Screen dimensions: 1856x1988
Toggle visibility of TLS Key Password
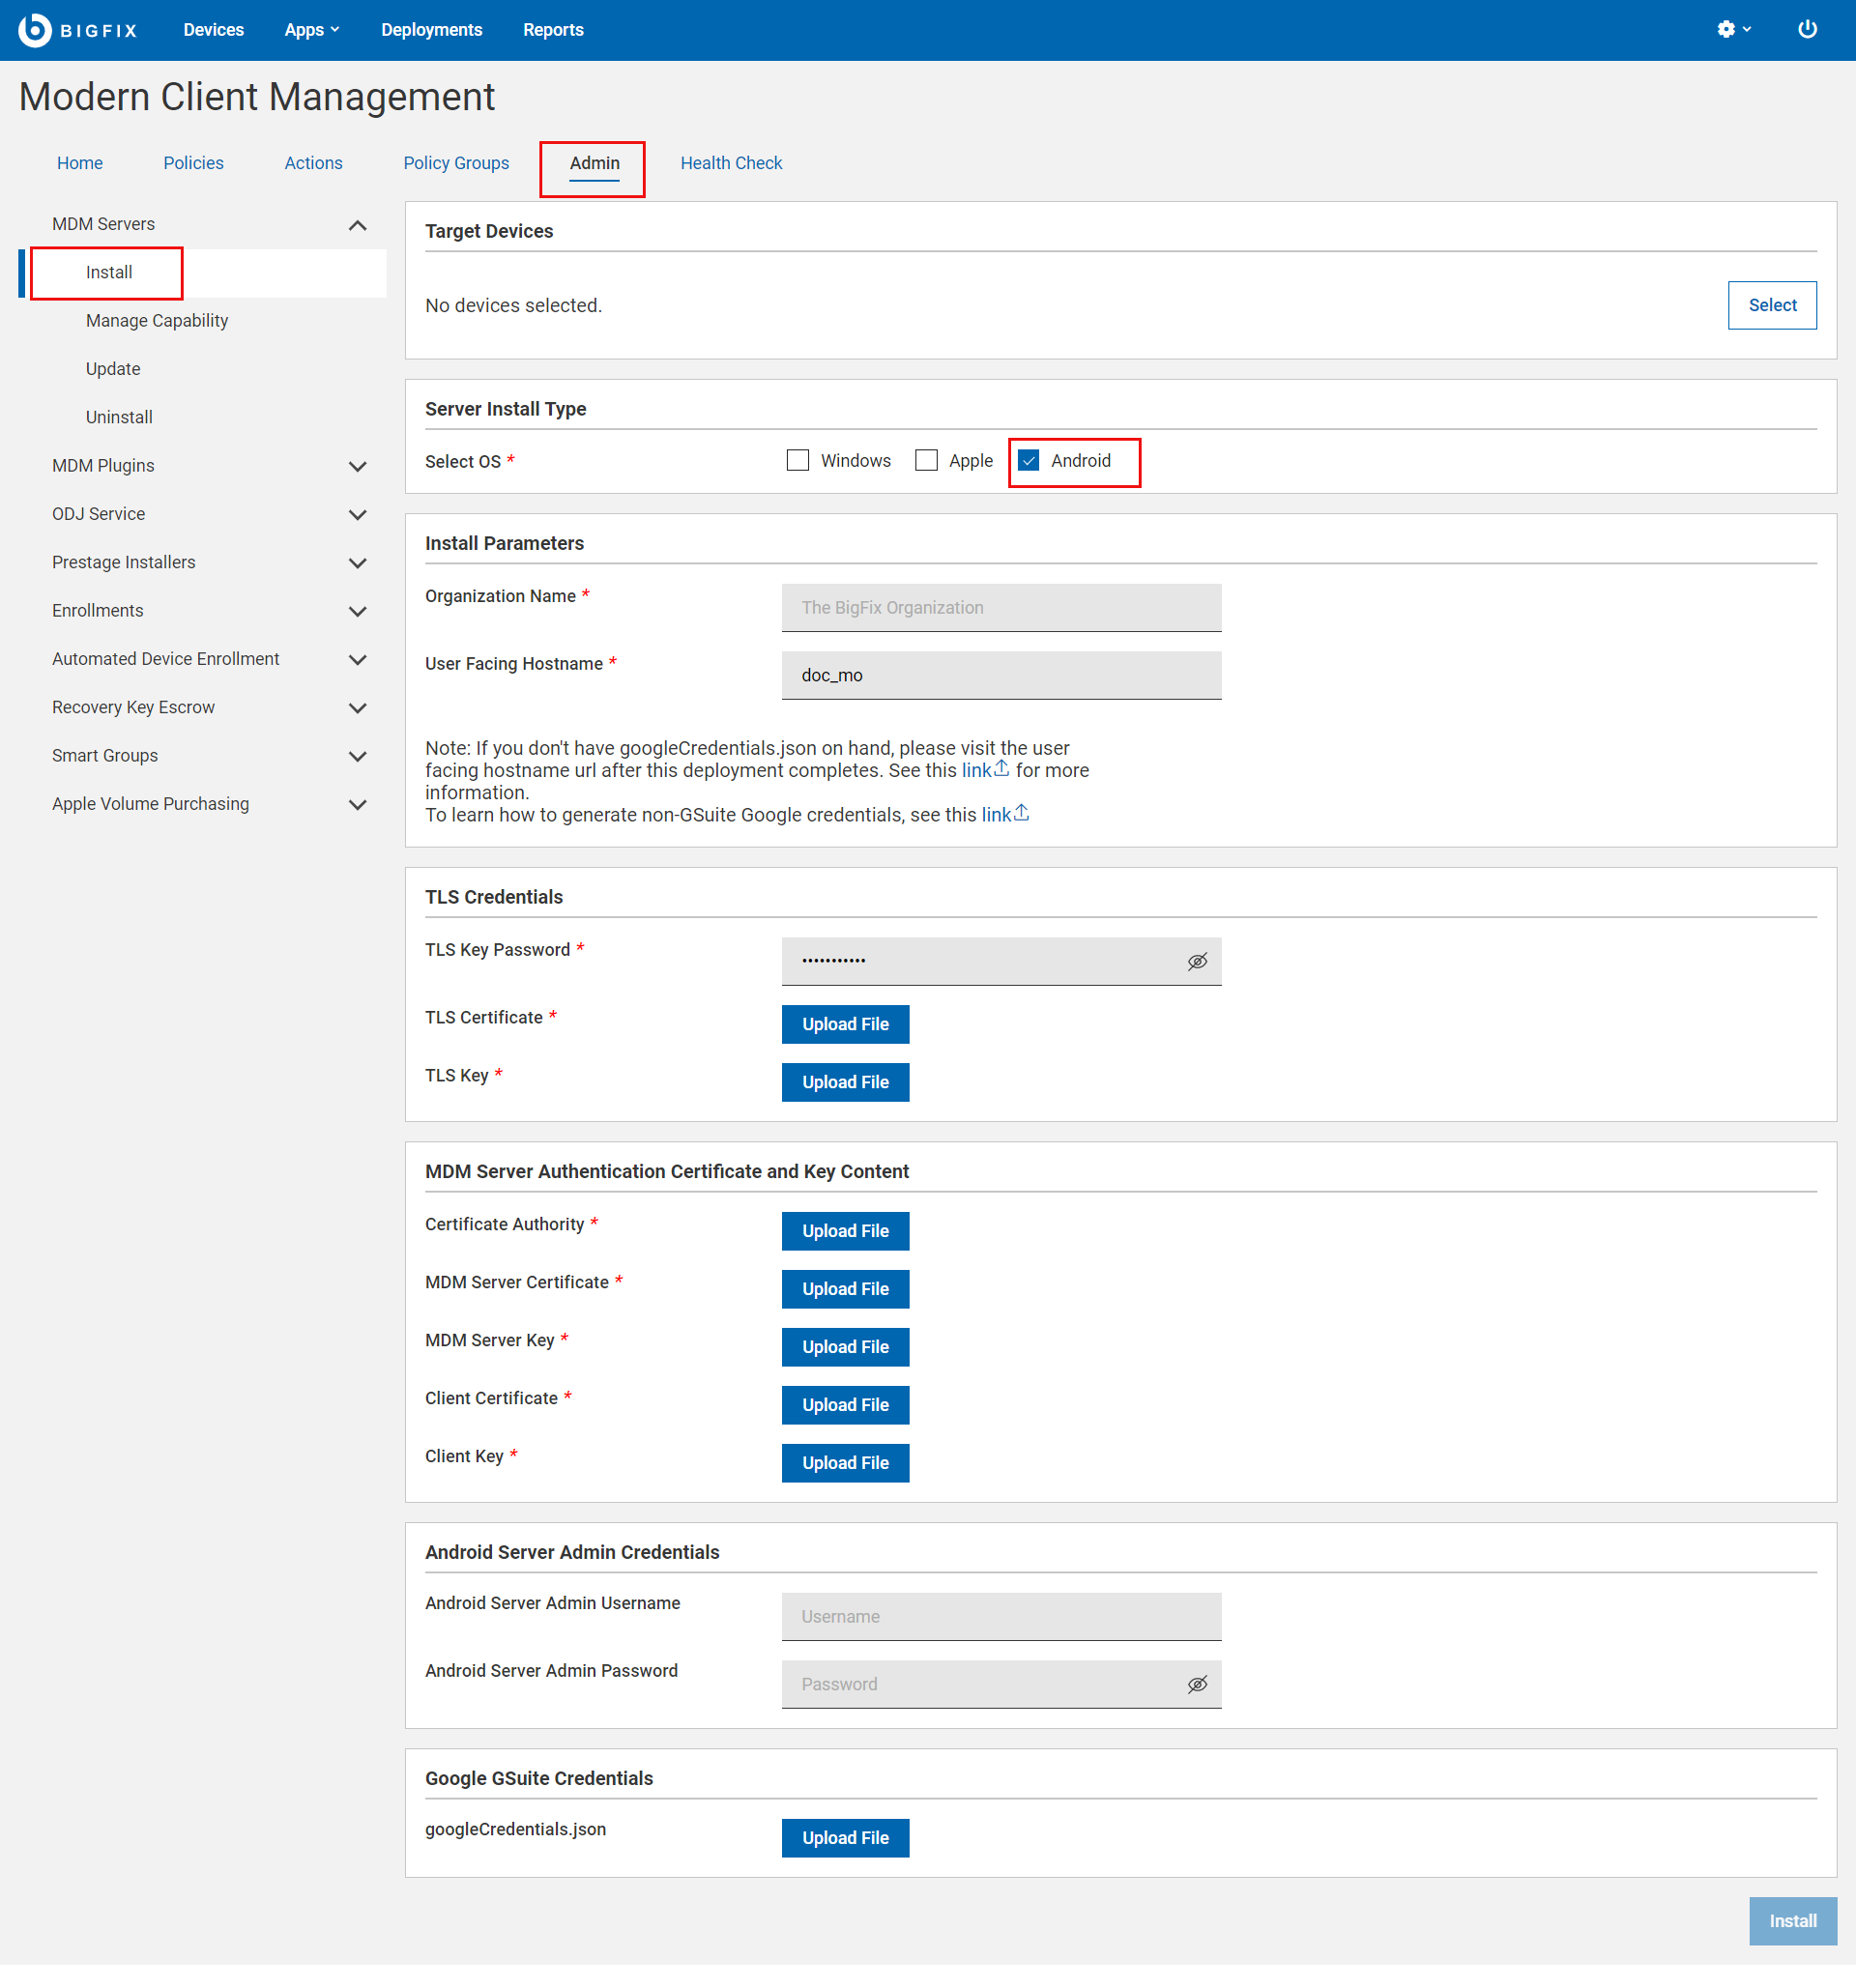click(x=1197, y=961)
